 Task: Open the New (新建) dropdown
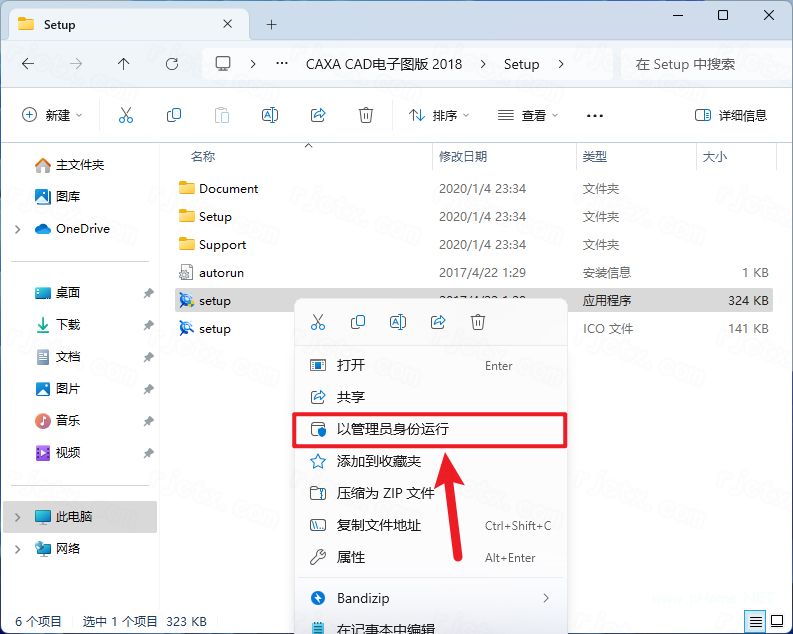[52, 115]
